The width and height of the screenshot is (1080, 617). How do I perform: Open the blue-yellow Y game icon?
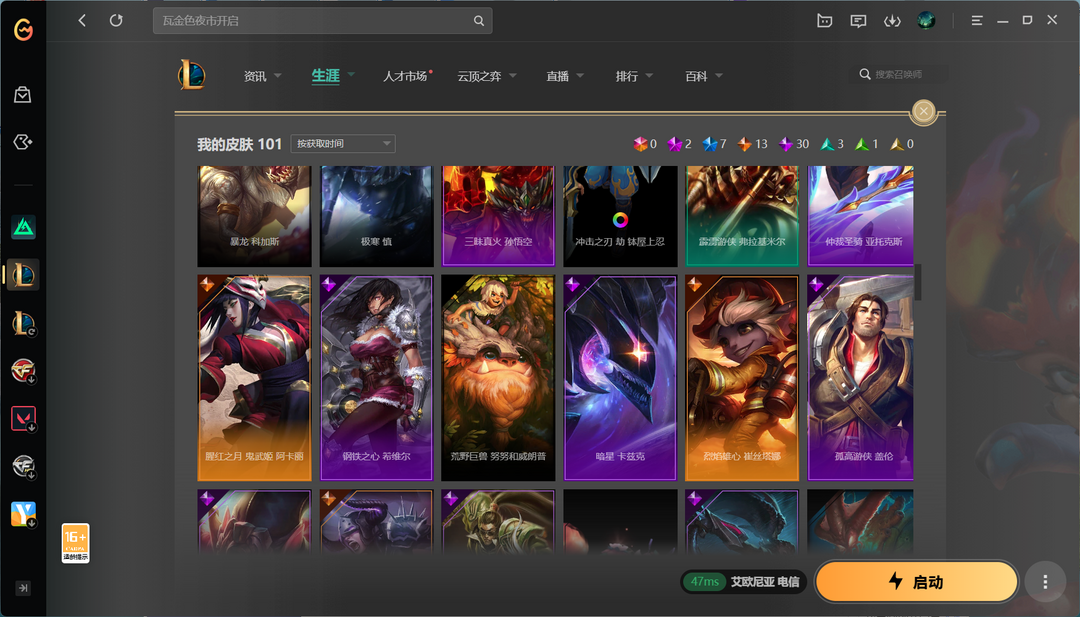[23, 514]
